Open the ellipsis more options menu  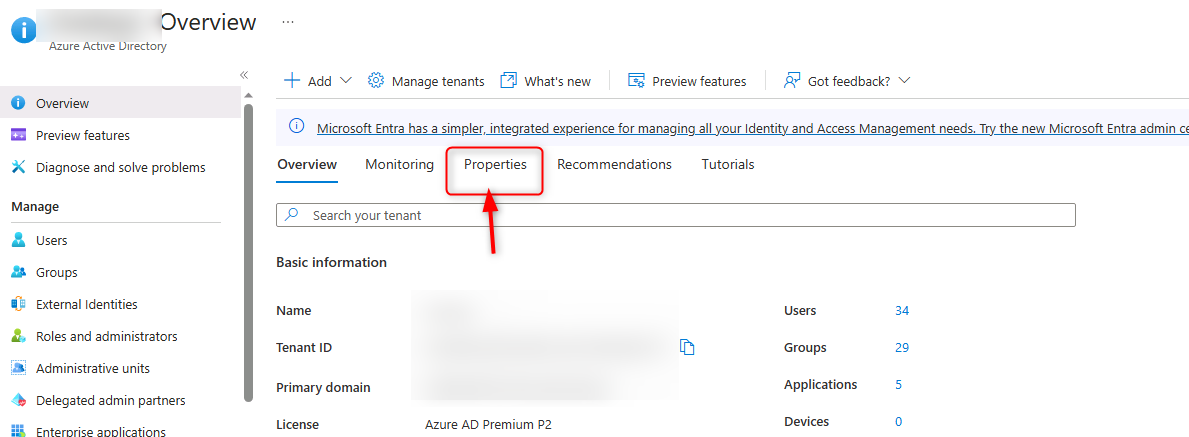288,21
